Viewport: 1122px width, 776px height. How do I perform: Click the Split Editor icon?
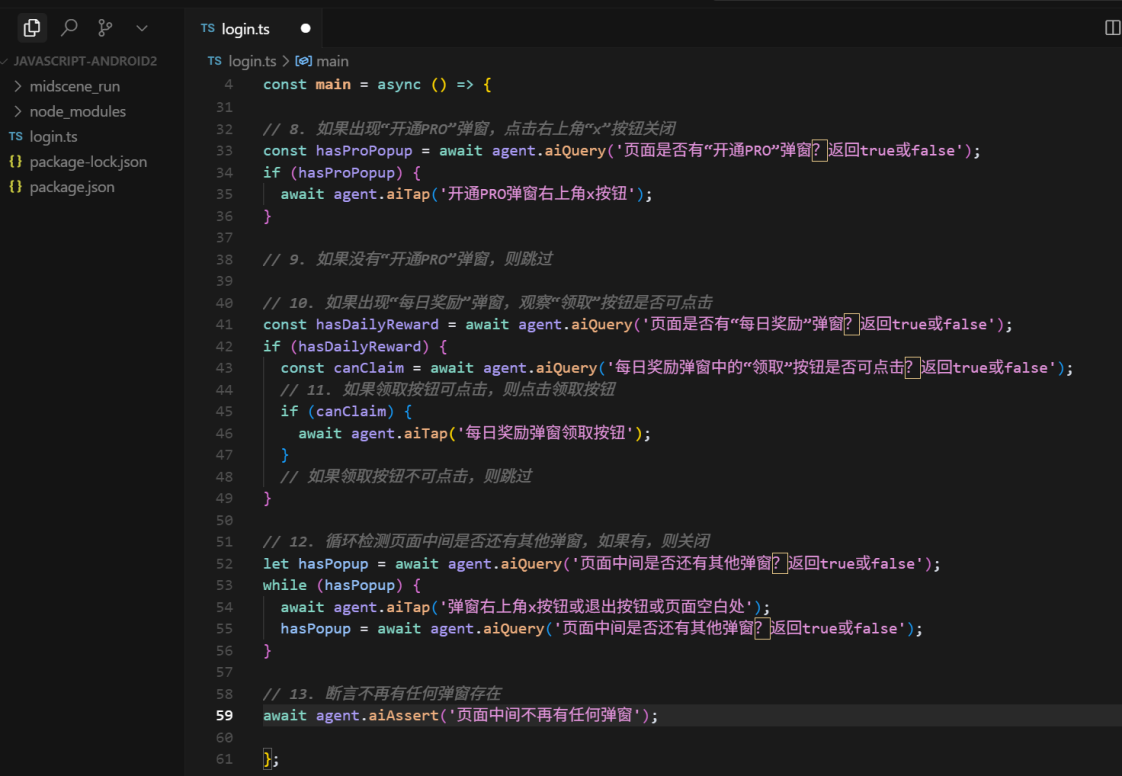coord(1113,28)
